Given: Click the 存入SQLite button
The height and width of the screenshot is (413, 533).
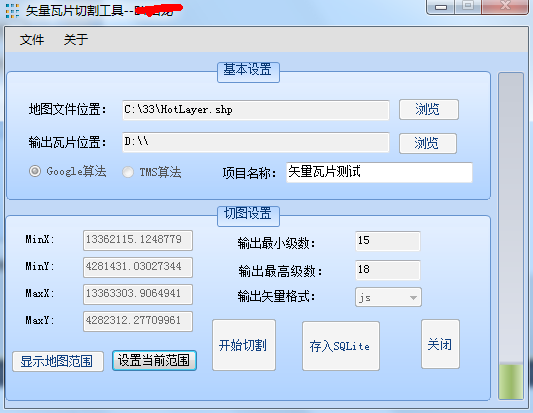Looking at the screenshot, I should coord(341,346).
